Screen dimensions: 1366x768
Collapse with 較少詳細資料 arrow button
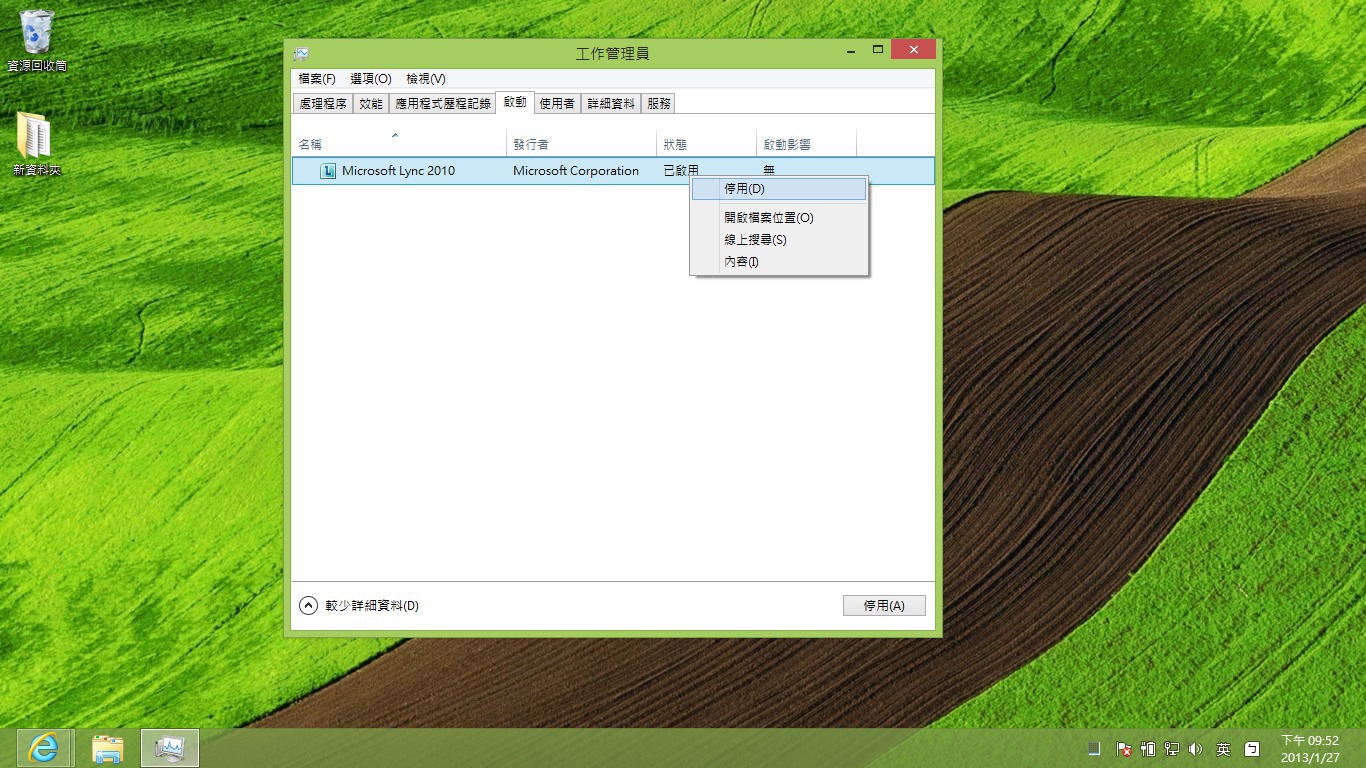click(308, 605)
